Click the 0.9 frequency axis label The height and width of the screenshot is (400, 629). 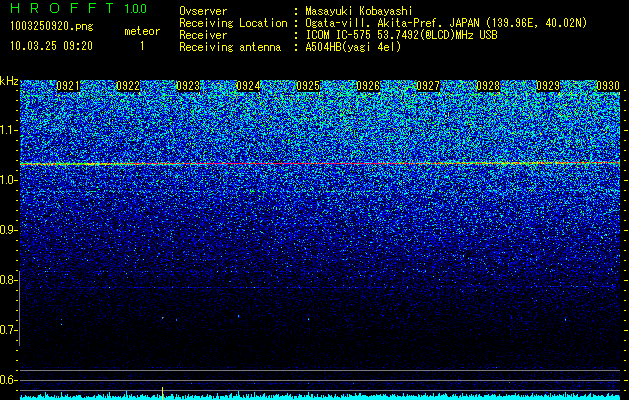click(x=8, y=230)
